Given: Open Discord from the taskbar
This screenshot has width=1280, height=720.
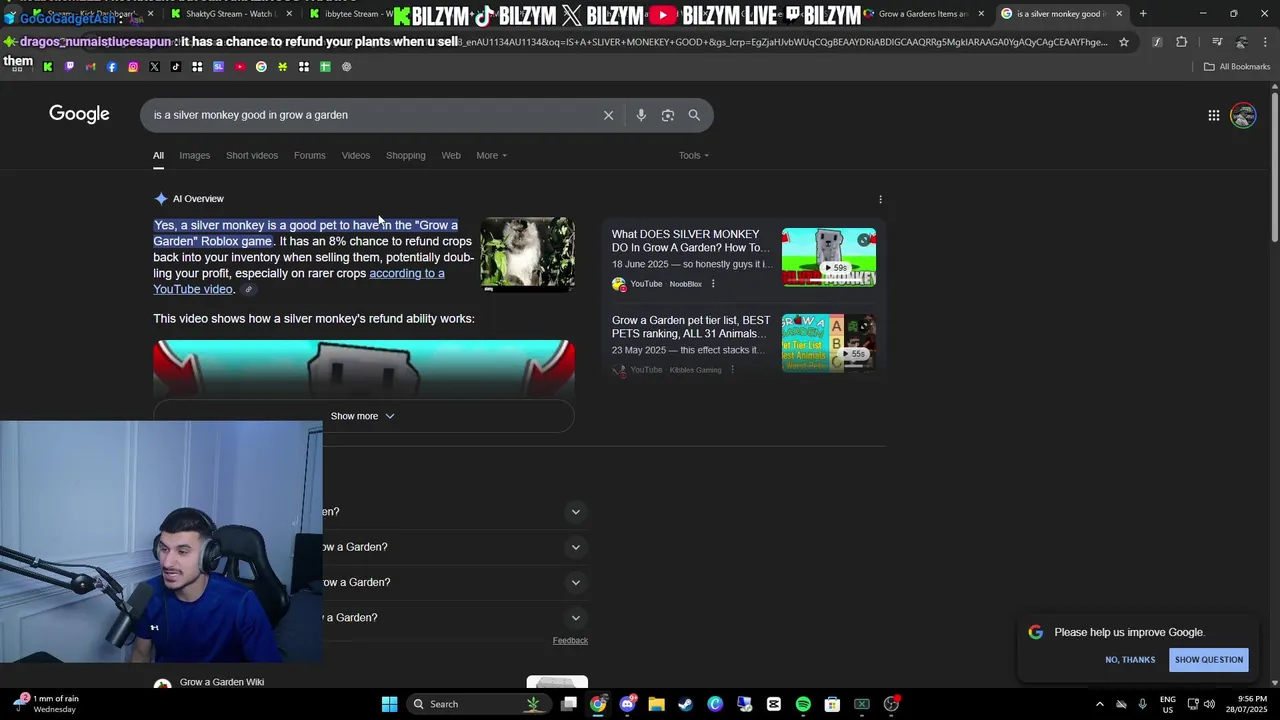Looking at the screenshot, I should pyautogui.click(x=627, y=704).
